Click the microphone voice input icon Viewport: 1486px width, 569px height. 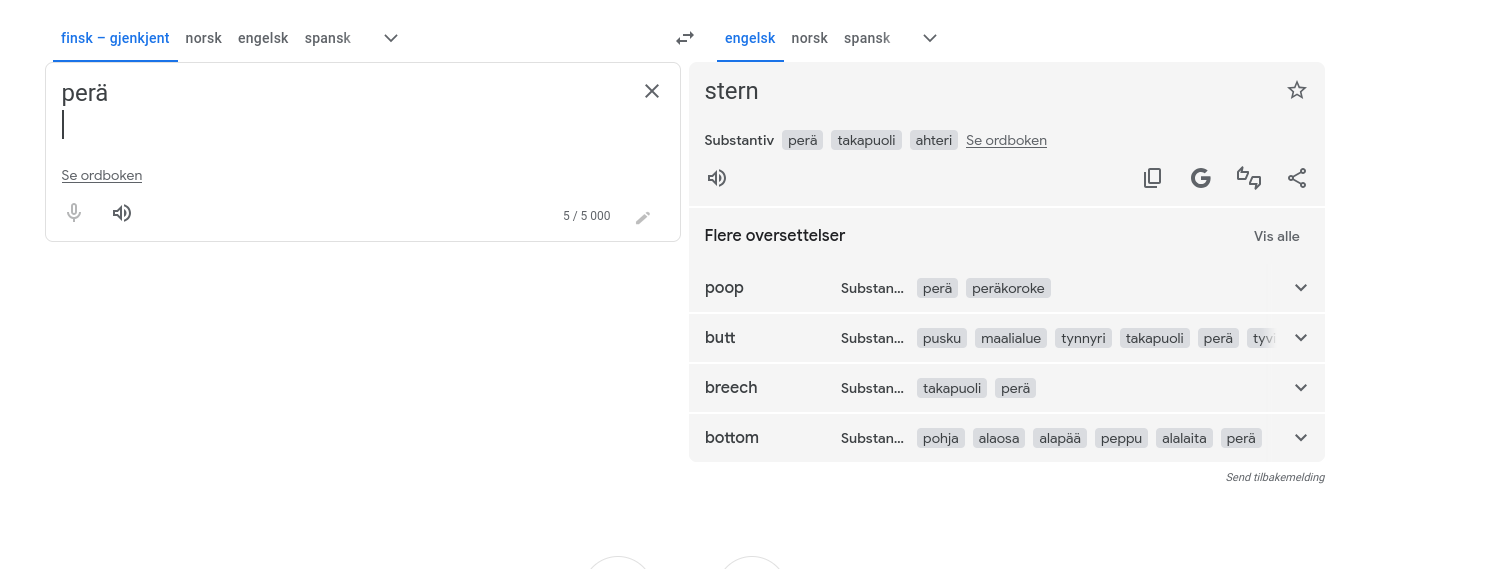click(x=74, y=213)
